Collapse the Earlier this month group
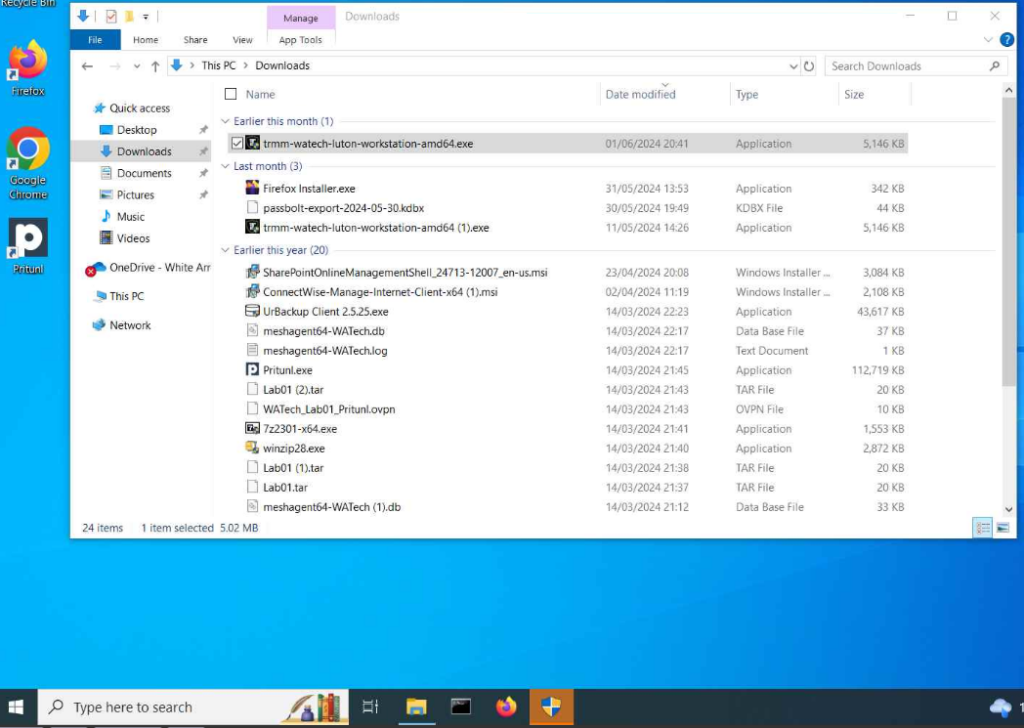This screenshot has height=728, width=1024. tap(225, 121)
